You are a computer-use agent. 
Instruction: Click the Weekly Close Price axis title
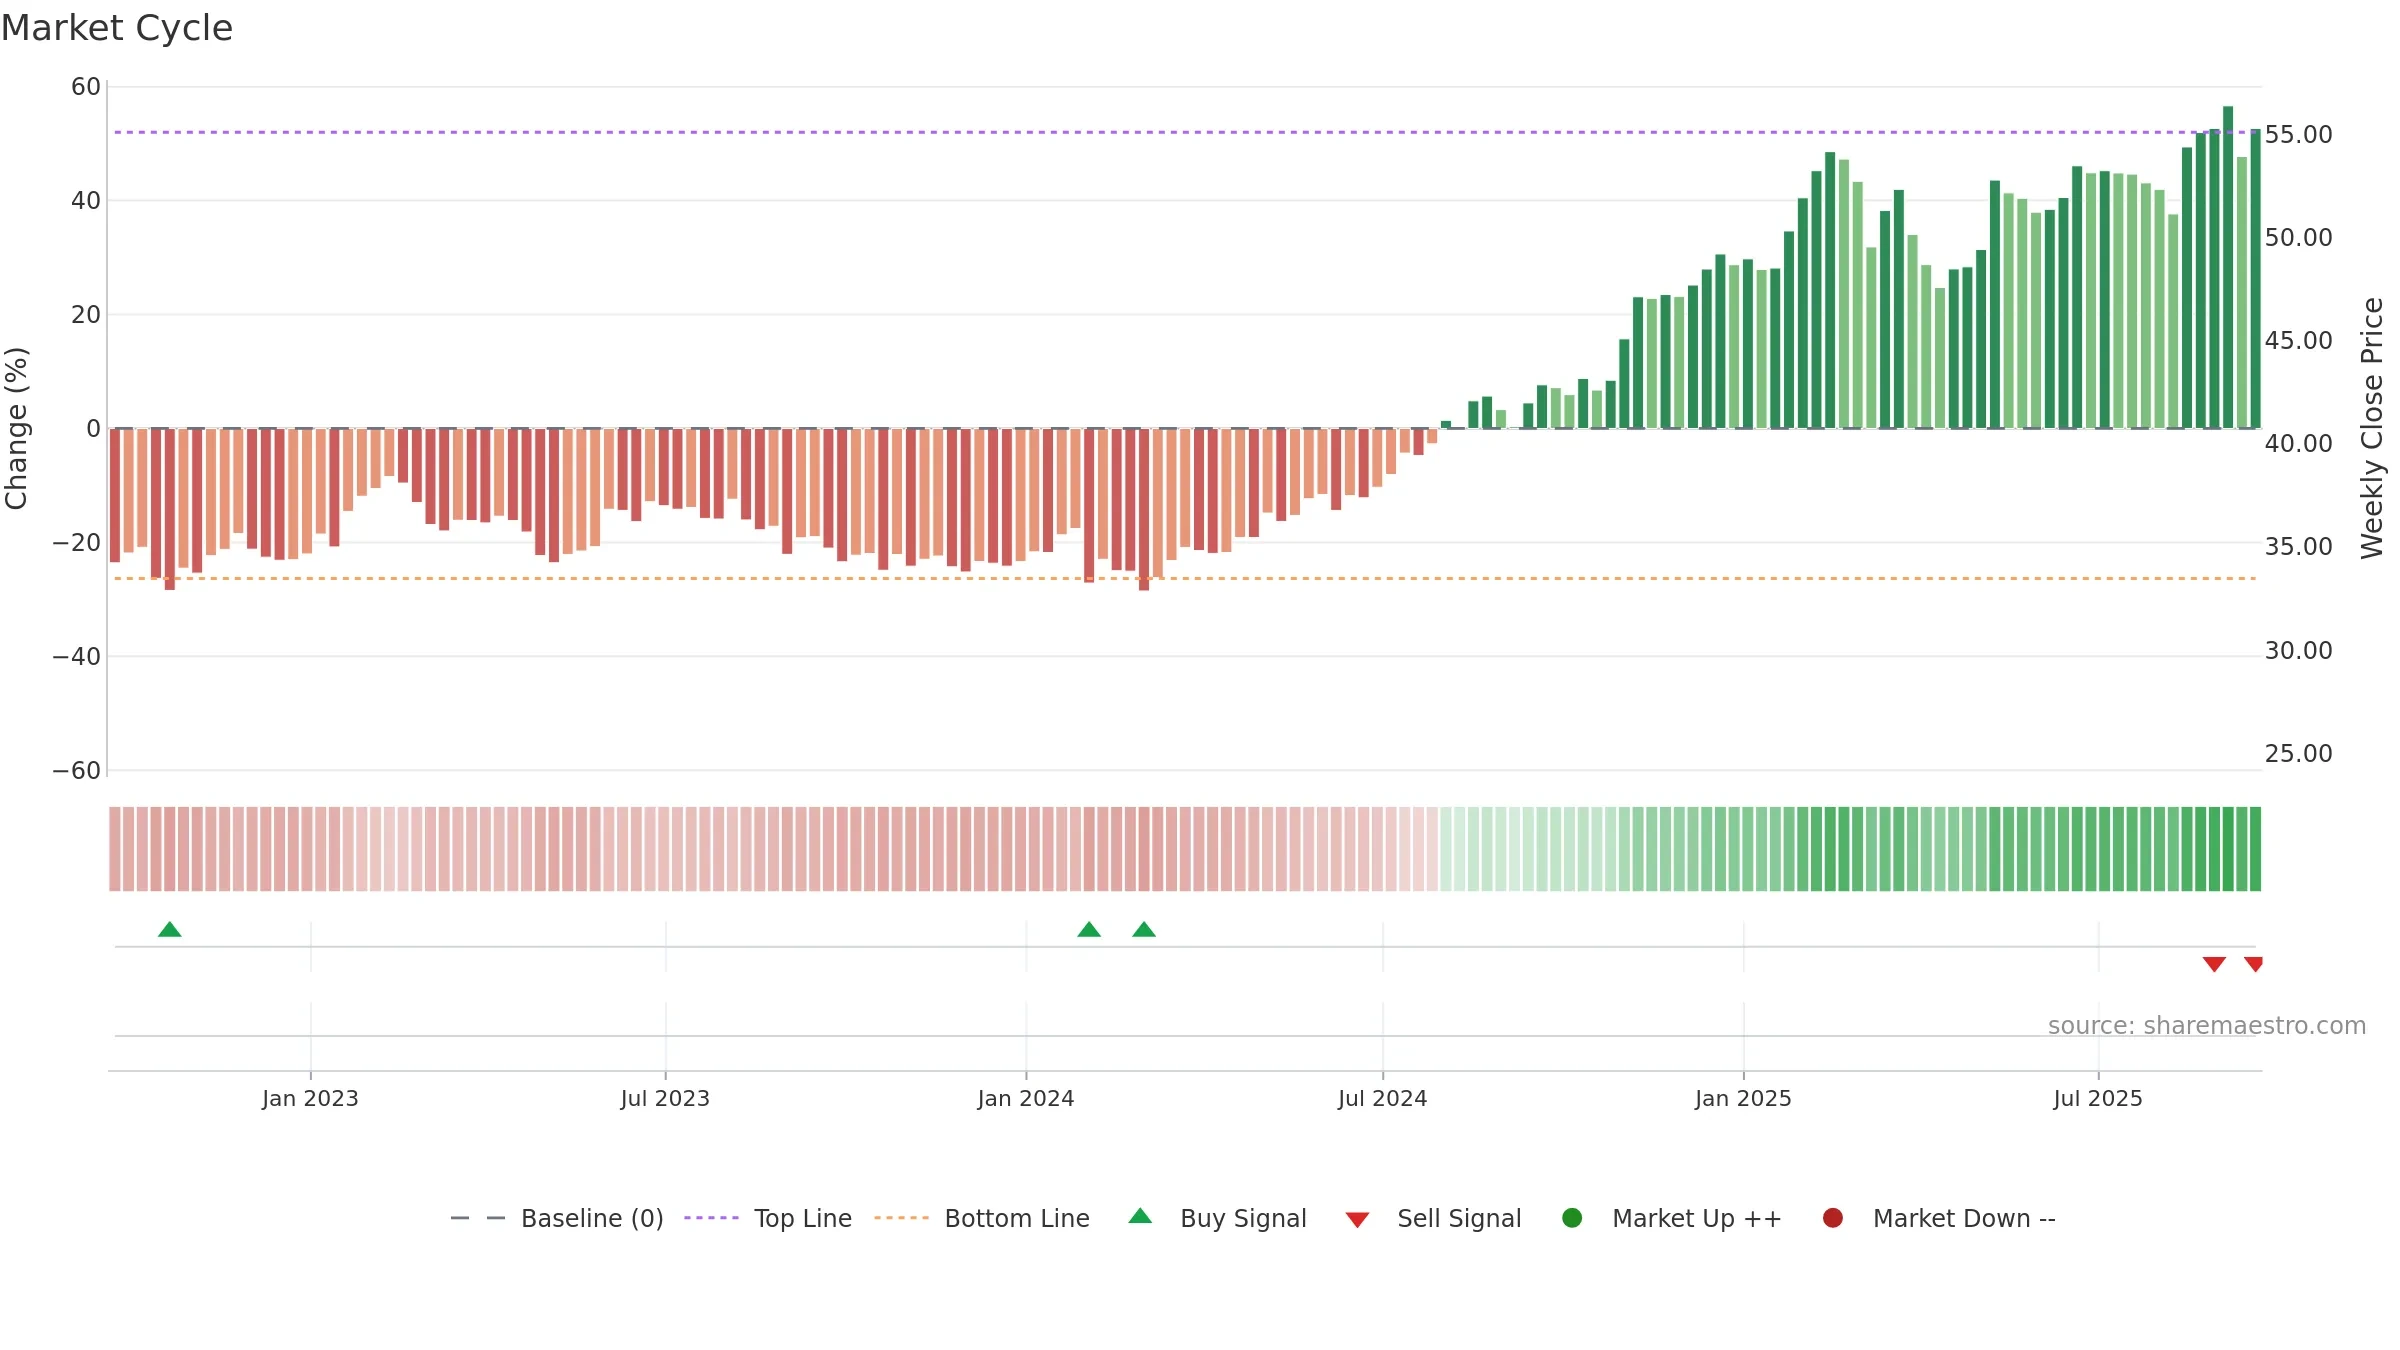click(2372, 428)
